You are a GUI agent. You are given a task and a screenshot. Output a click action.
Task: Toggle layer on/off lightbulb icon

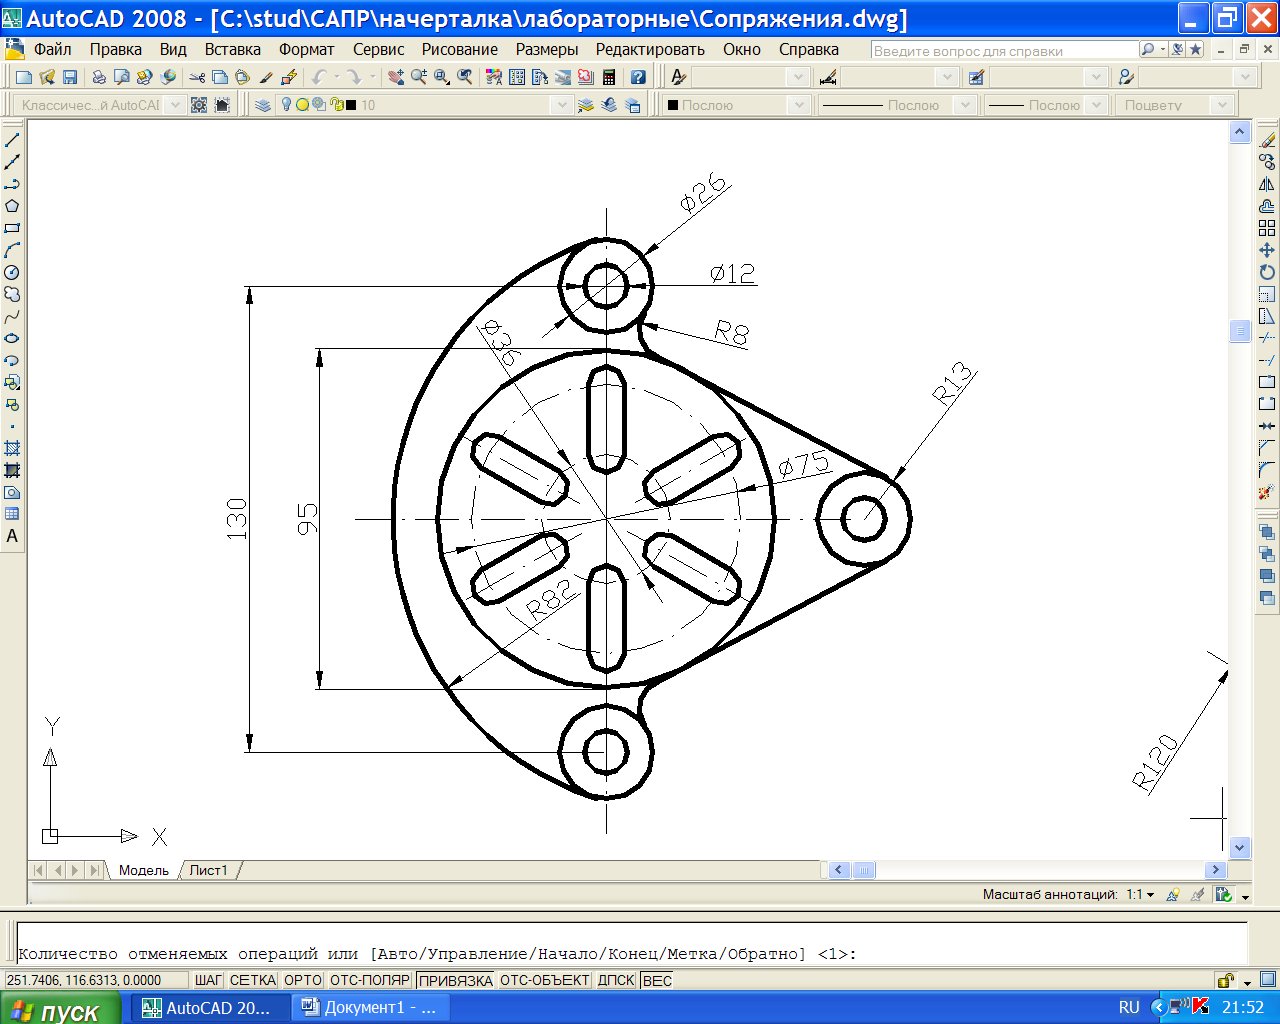(286, 105)
